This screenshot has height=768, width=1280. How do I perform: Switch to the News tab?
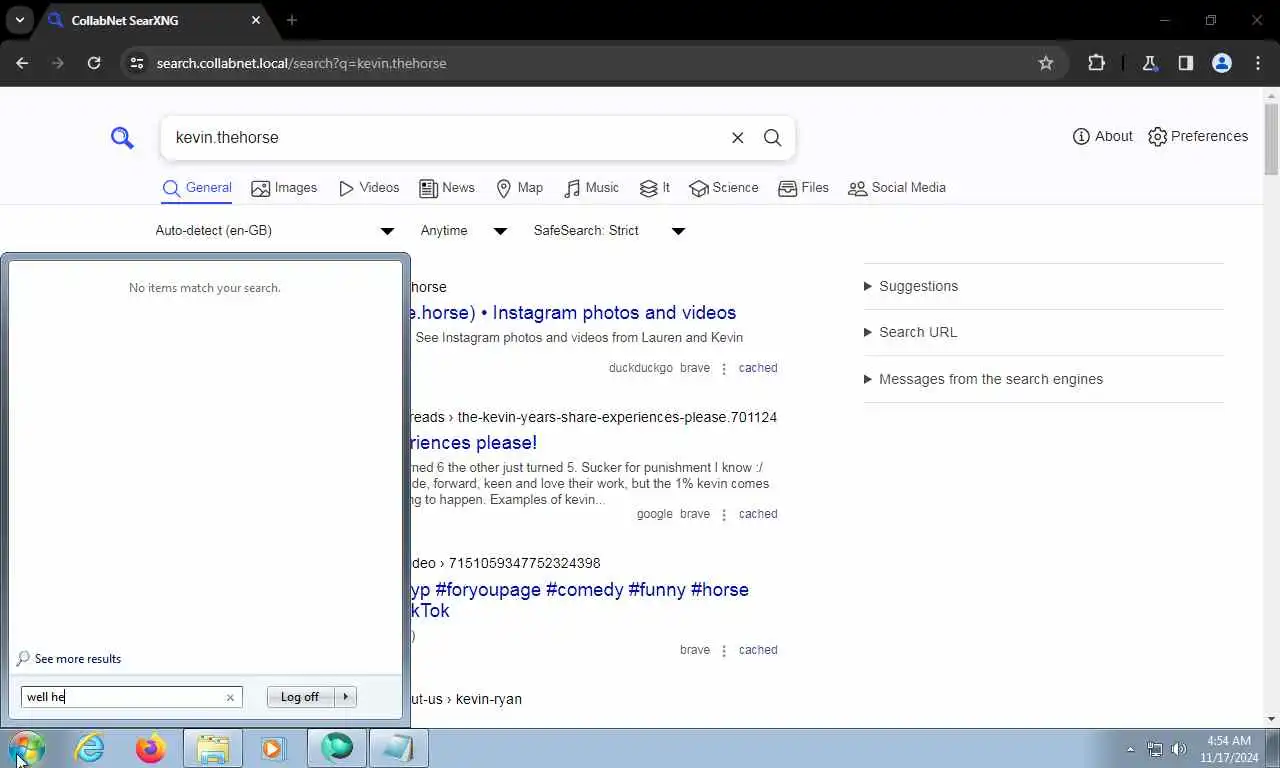pos(447,188)
